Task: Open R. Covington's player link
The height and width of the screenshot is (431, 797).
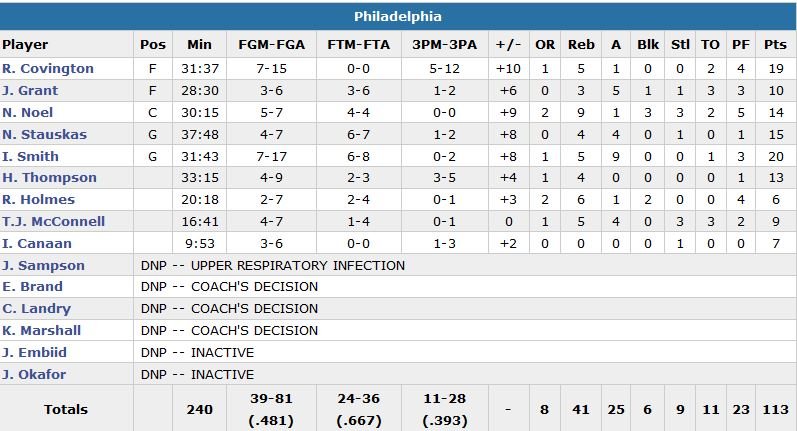Action: coord(48,69)
